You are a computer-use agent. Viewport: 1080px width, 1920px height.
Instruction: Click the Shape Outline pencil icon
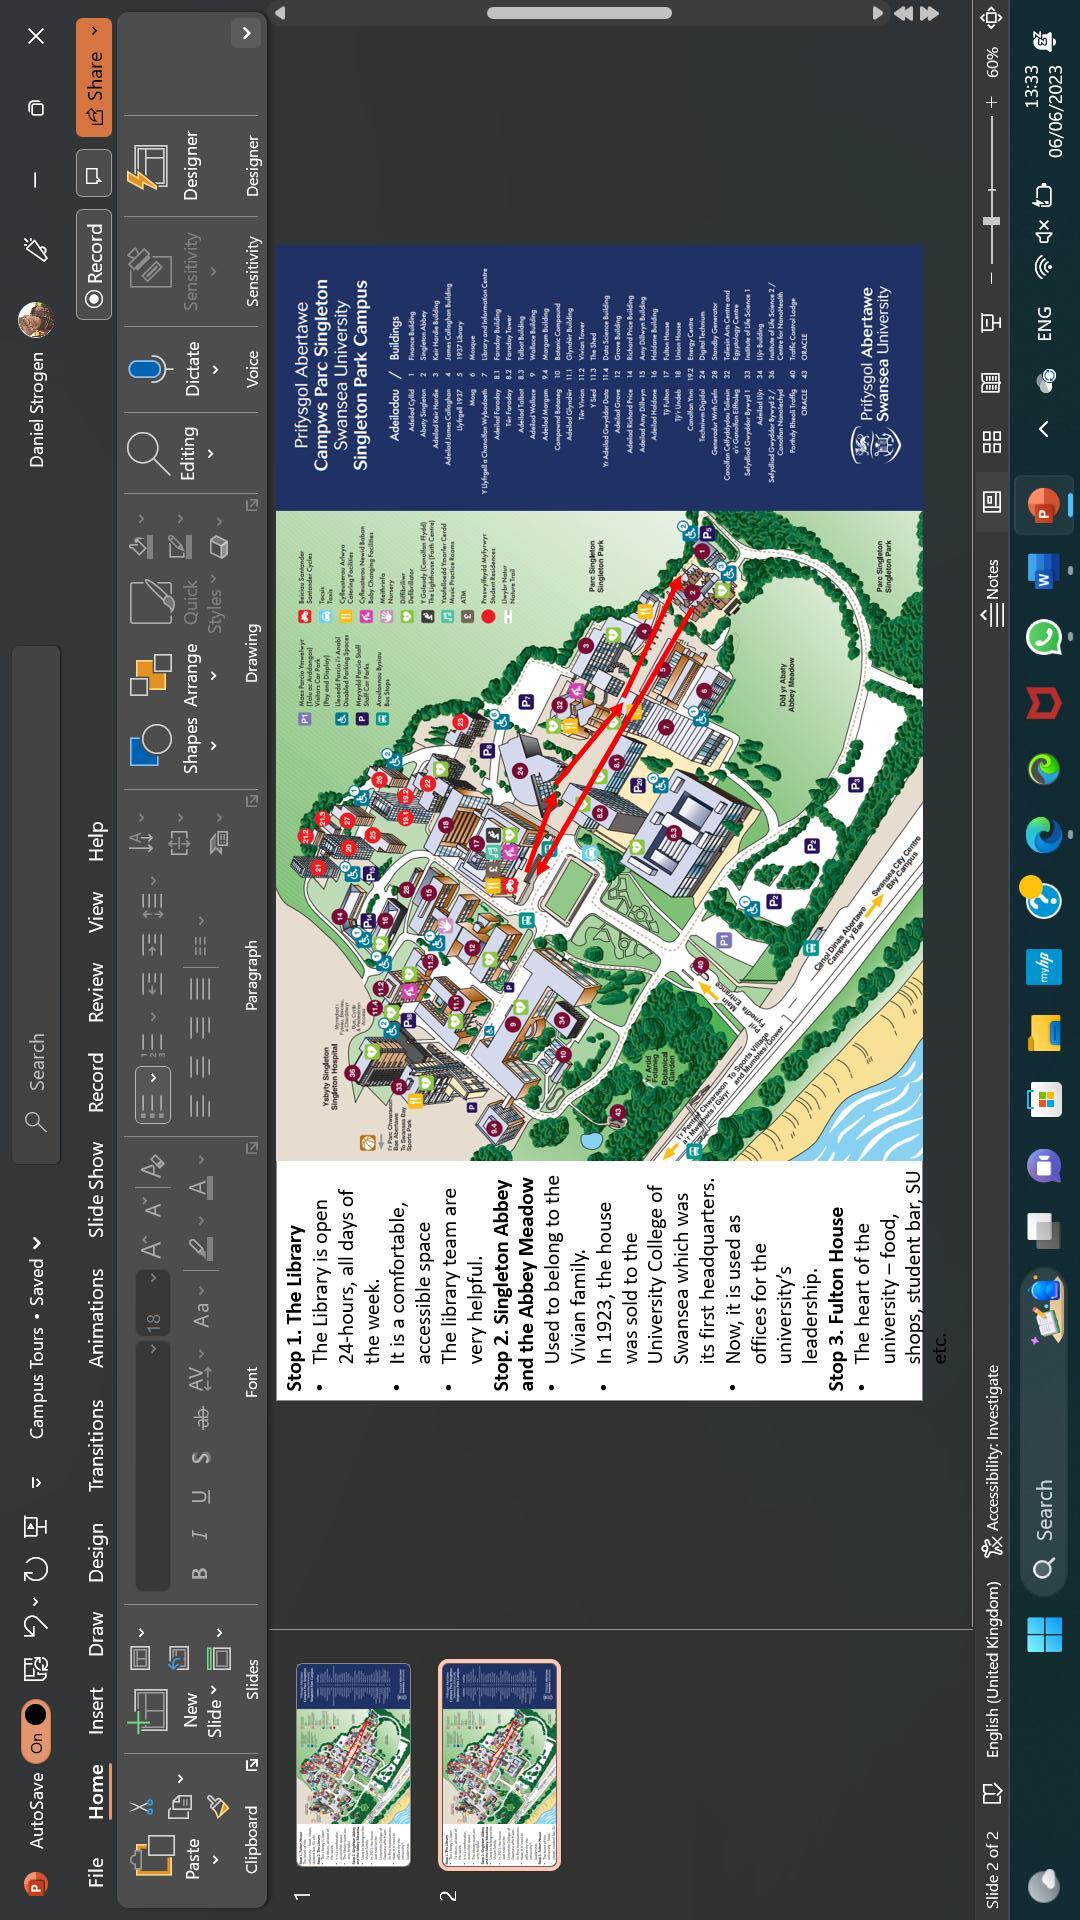click(x=180, y=546)
